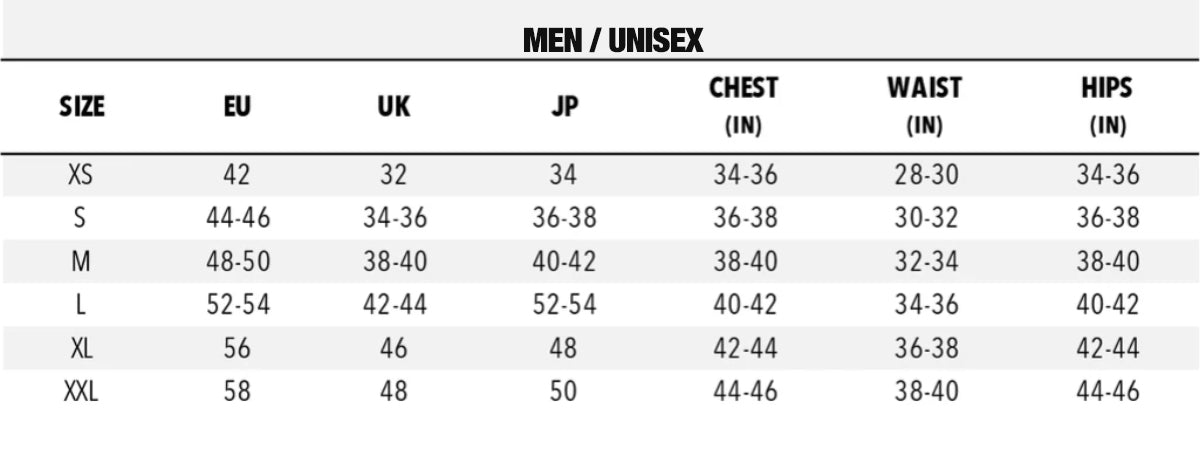The width and height of the screenshot is (1204, 458).
Task: Select the M size row label
Action: 81,262
